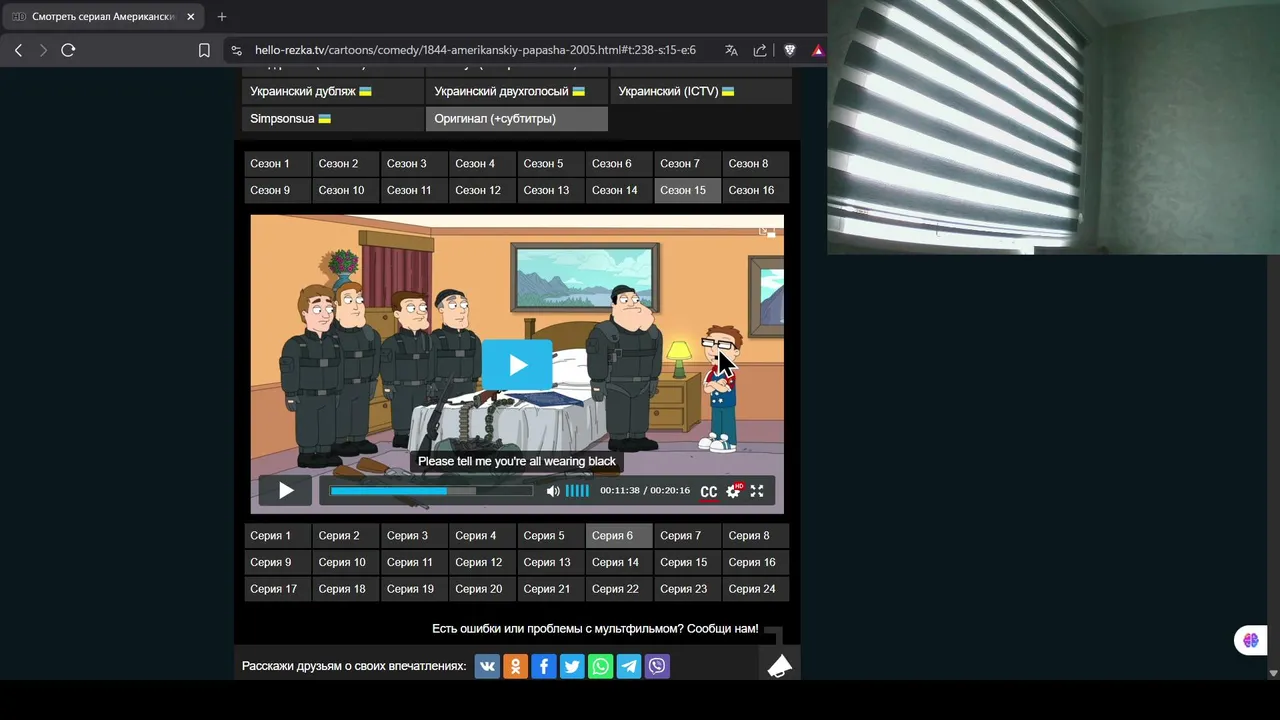Open Серия 13
This screenshot has width=1280, height=720.
550,562
